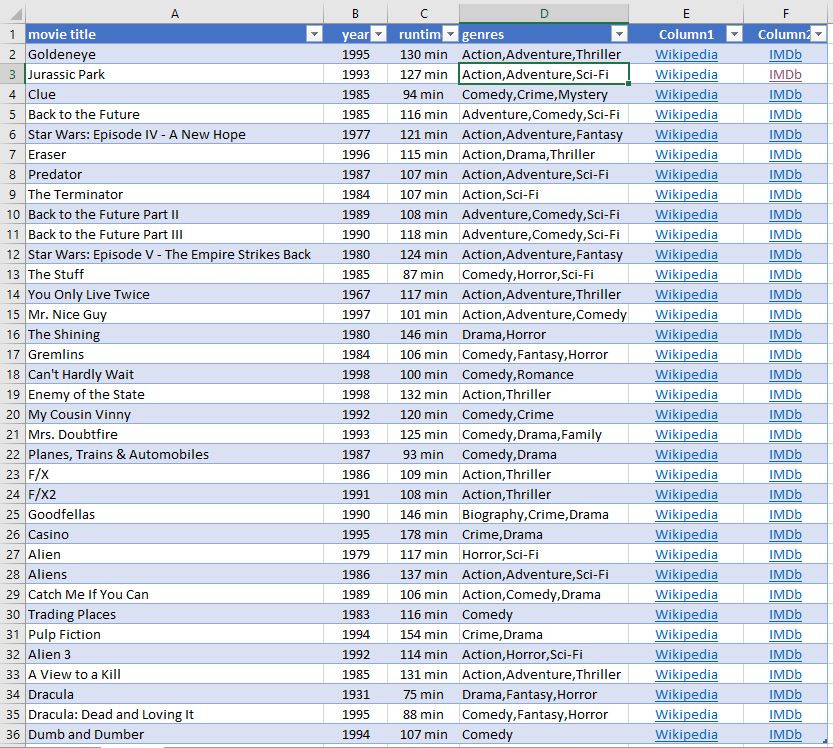Select genres cell 'Action,Drama,Thriller'
Screen dimensions: 833x748
[x=543, y=155]
